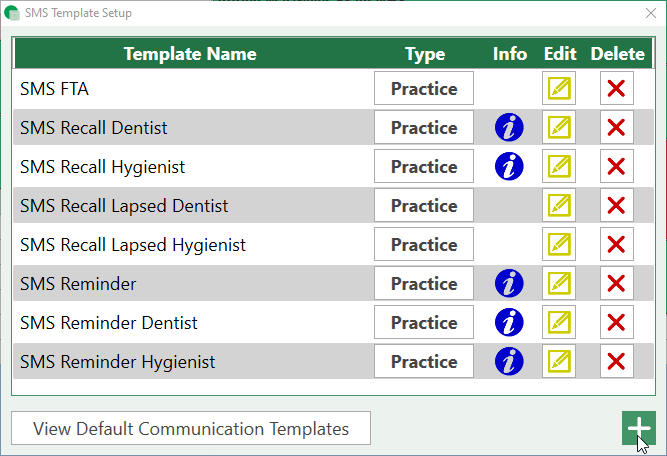667x456 pixels.
Task: Edit the SMS Recall Dentist template
Action: (x=559, y=127)
